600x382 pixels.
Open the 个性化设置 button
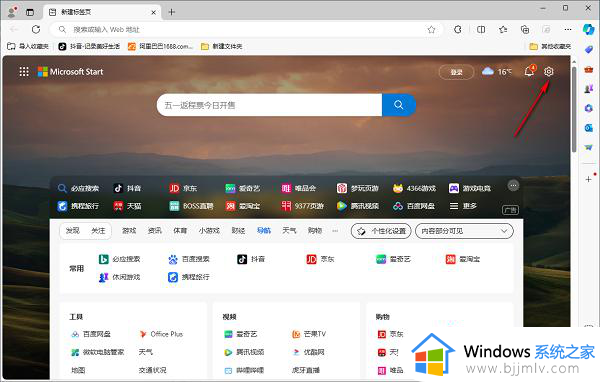tap(381, 231)
